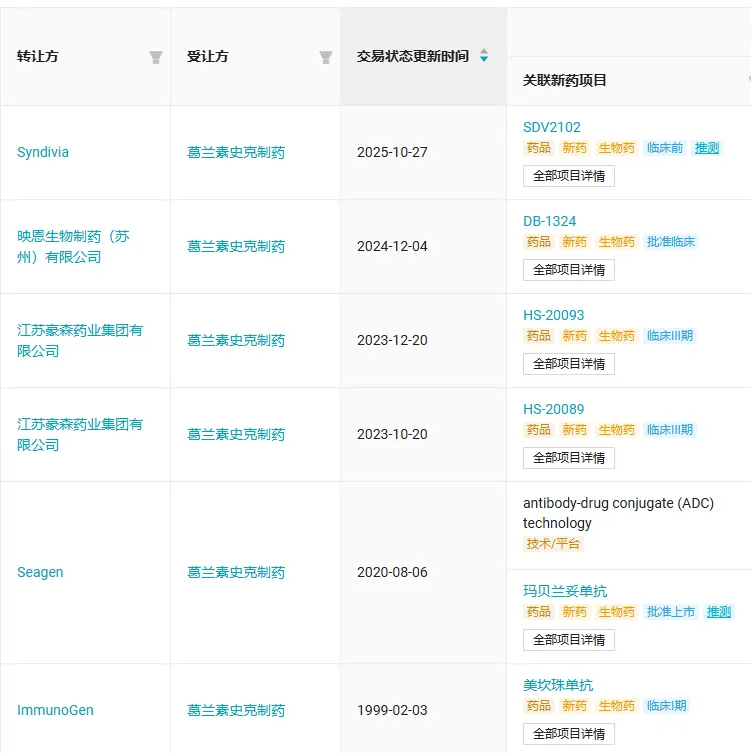
Task: Click 全部项目详情 button under DB-1324
Action: (568, 270)
